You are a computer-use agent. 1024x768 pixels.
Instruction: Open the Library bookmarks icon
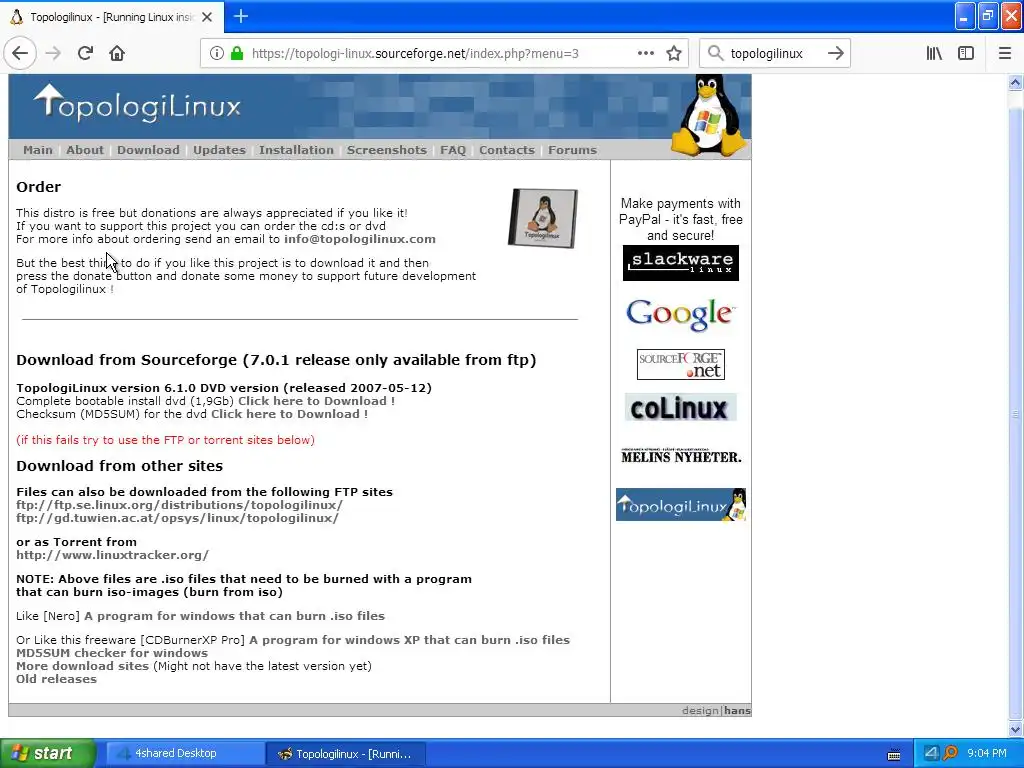[x=934, y=53]
